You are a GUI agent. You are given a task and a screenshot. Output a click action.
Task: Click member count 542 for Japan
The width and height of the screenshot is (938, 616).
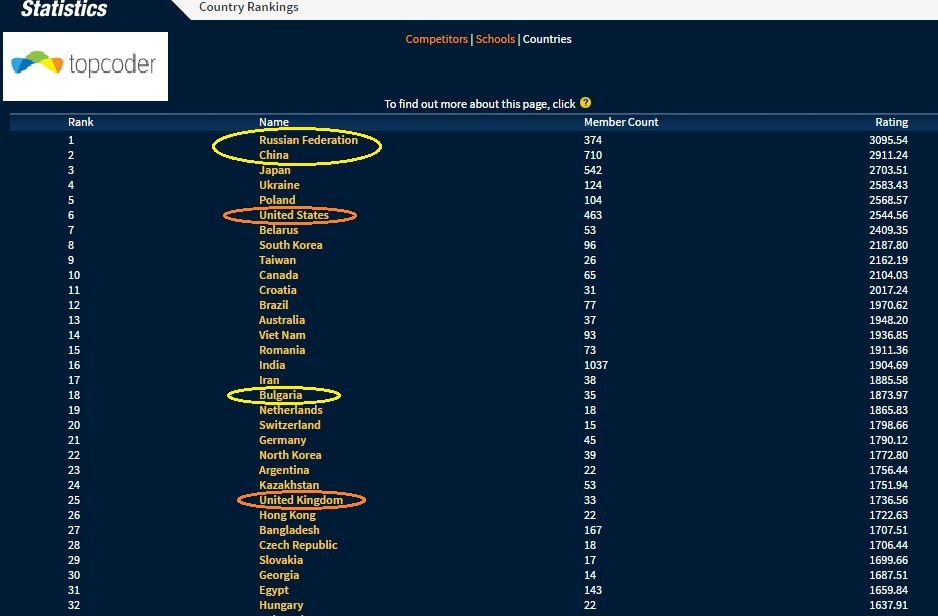point(593,170)
